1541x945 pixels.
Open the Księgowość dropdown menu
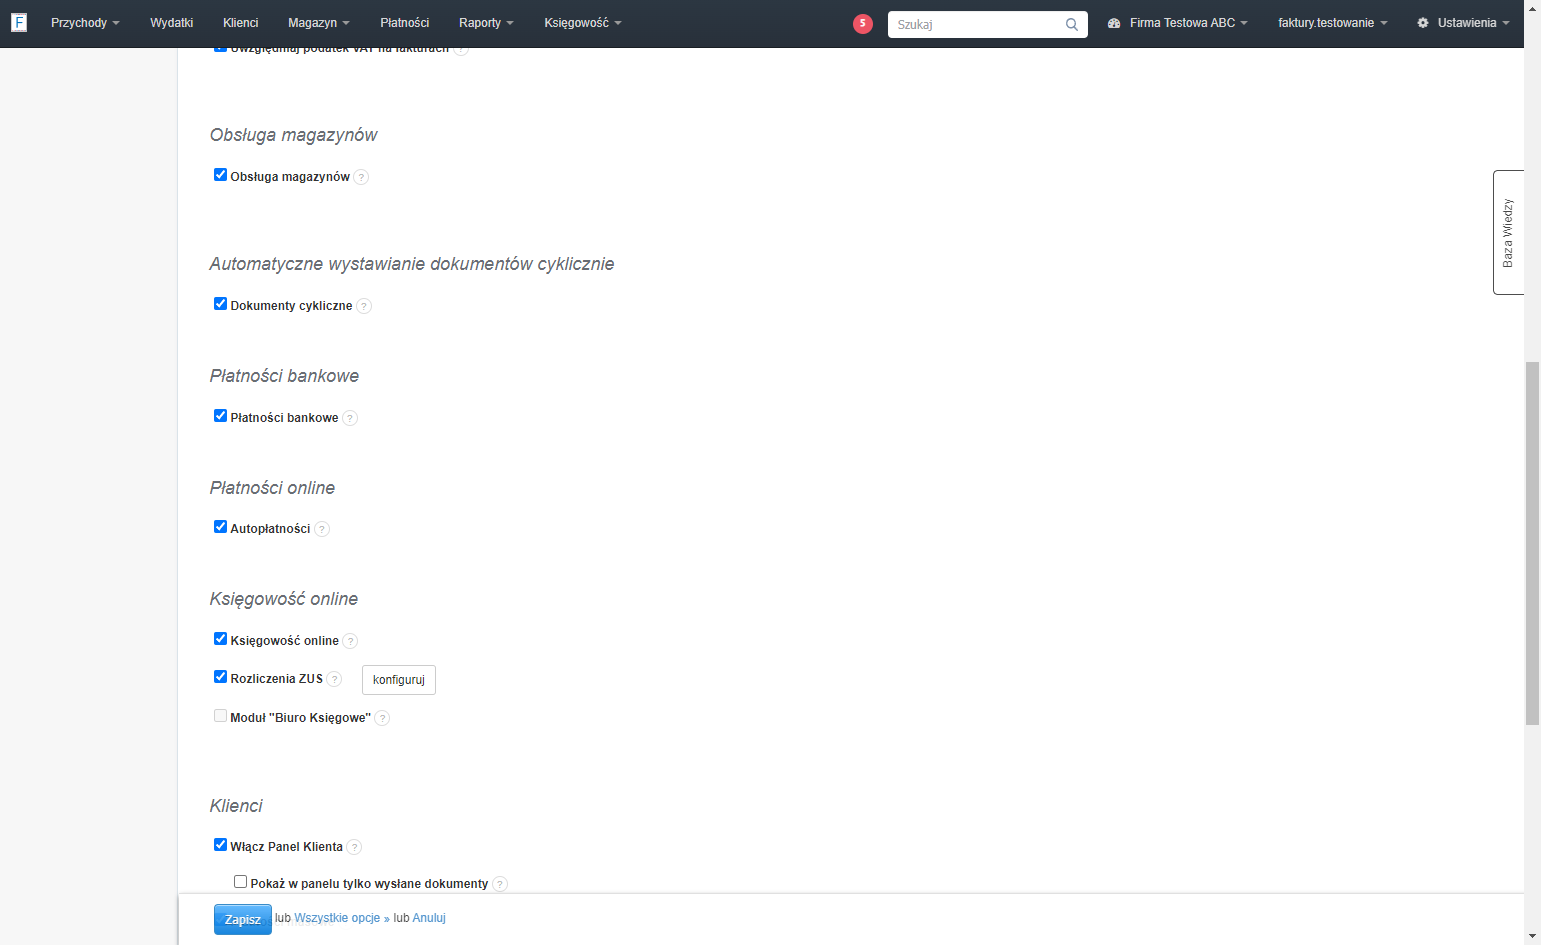click(x=583, y=23)
